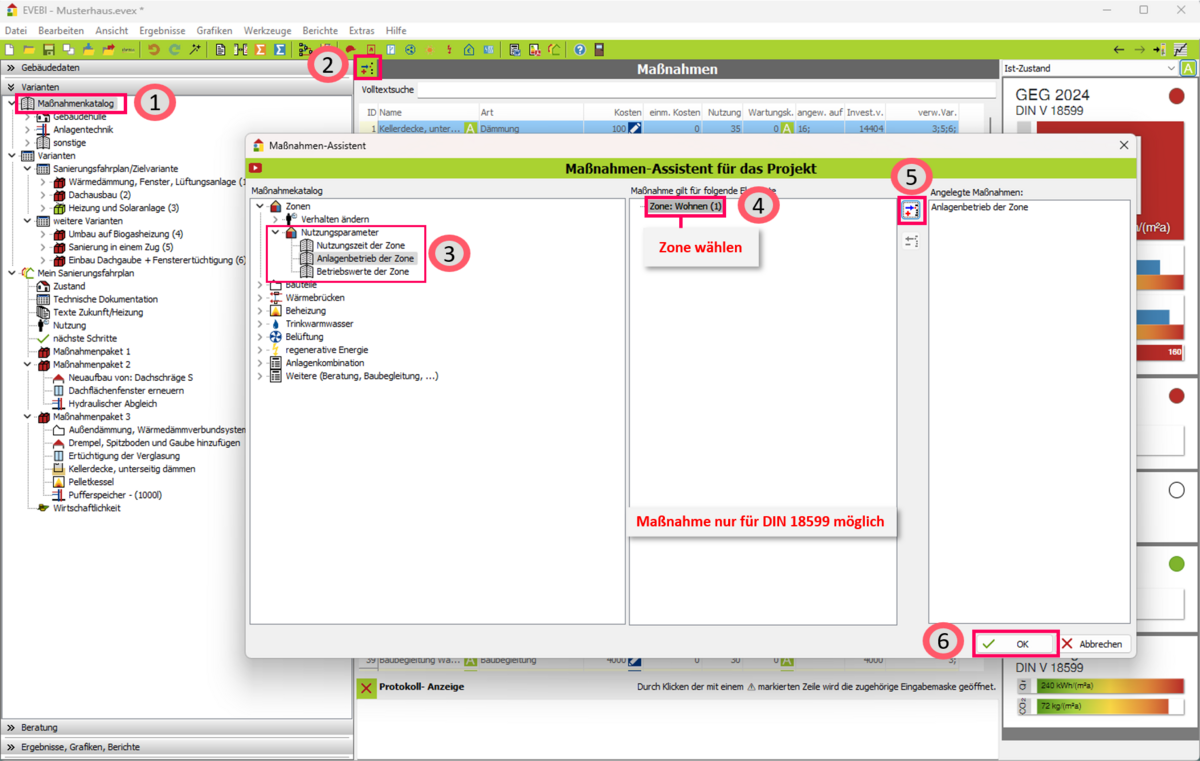Viewport: 1200px width, 761px height.
Task: Open the help question mark icon
Action: click(x=580, y=49)
